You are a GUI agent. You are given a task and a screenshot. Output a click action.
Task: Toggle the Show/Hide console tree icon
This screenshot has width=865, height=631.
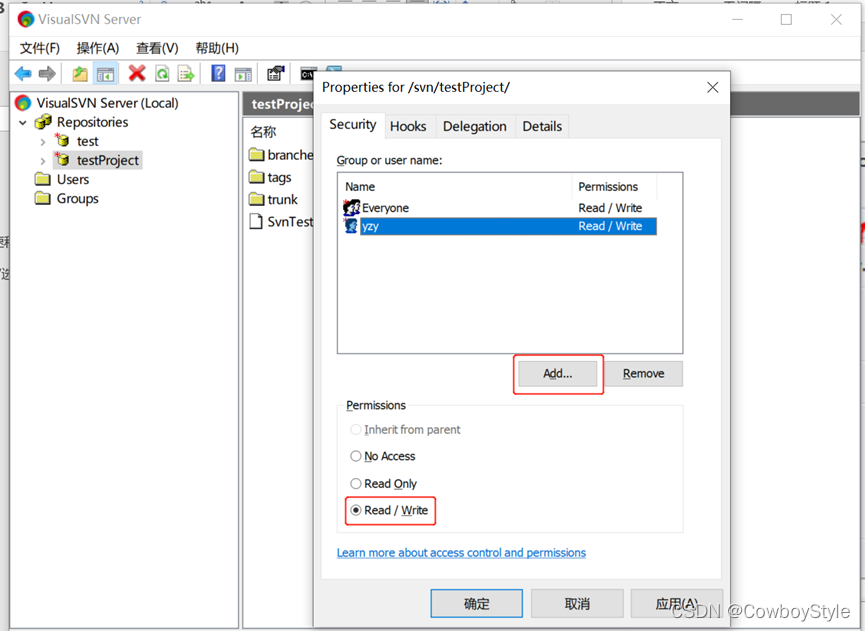pyautogui.click(x=105, y=73)
